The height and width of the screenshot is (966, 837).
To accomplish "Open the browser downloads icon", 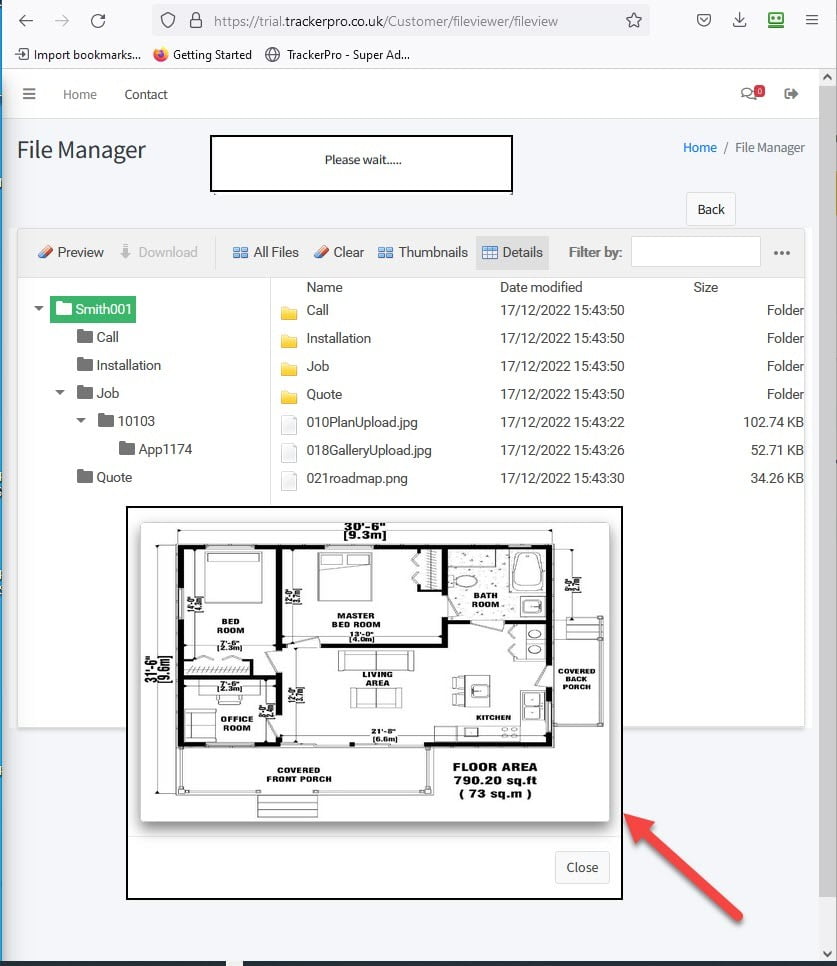I will [x=740, y=21].
